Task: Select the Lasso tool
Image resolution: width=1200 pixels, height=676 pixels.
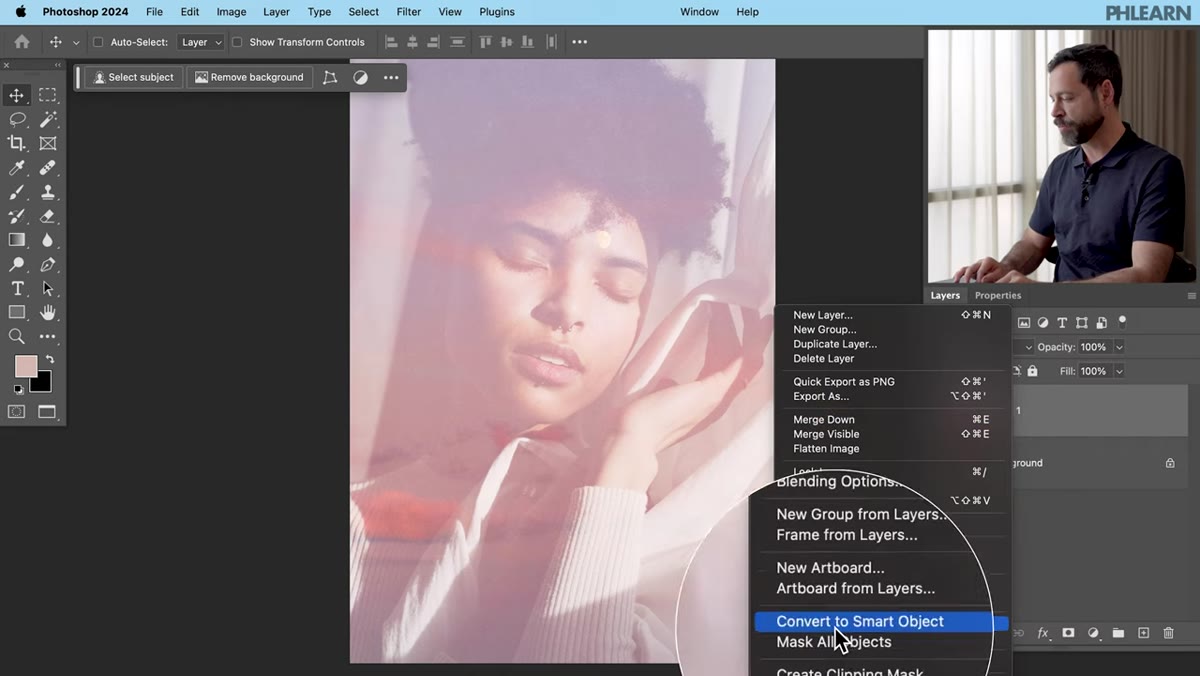Action: pos(17,119)
